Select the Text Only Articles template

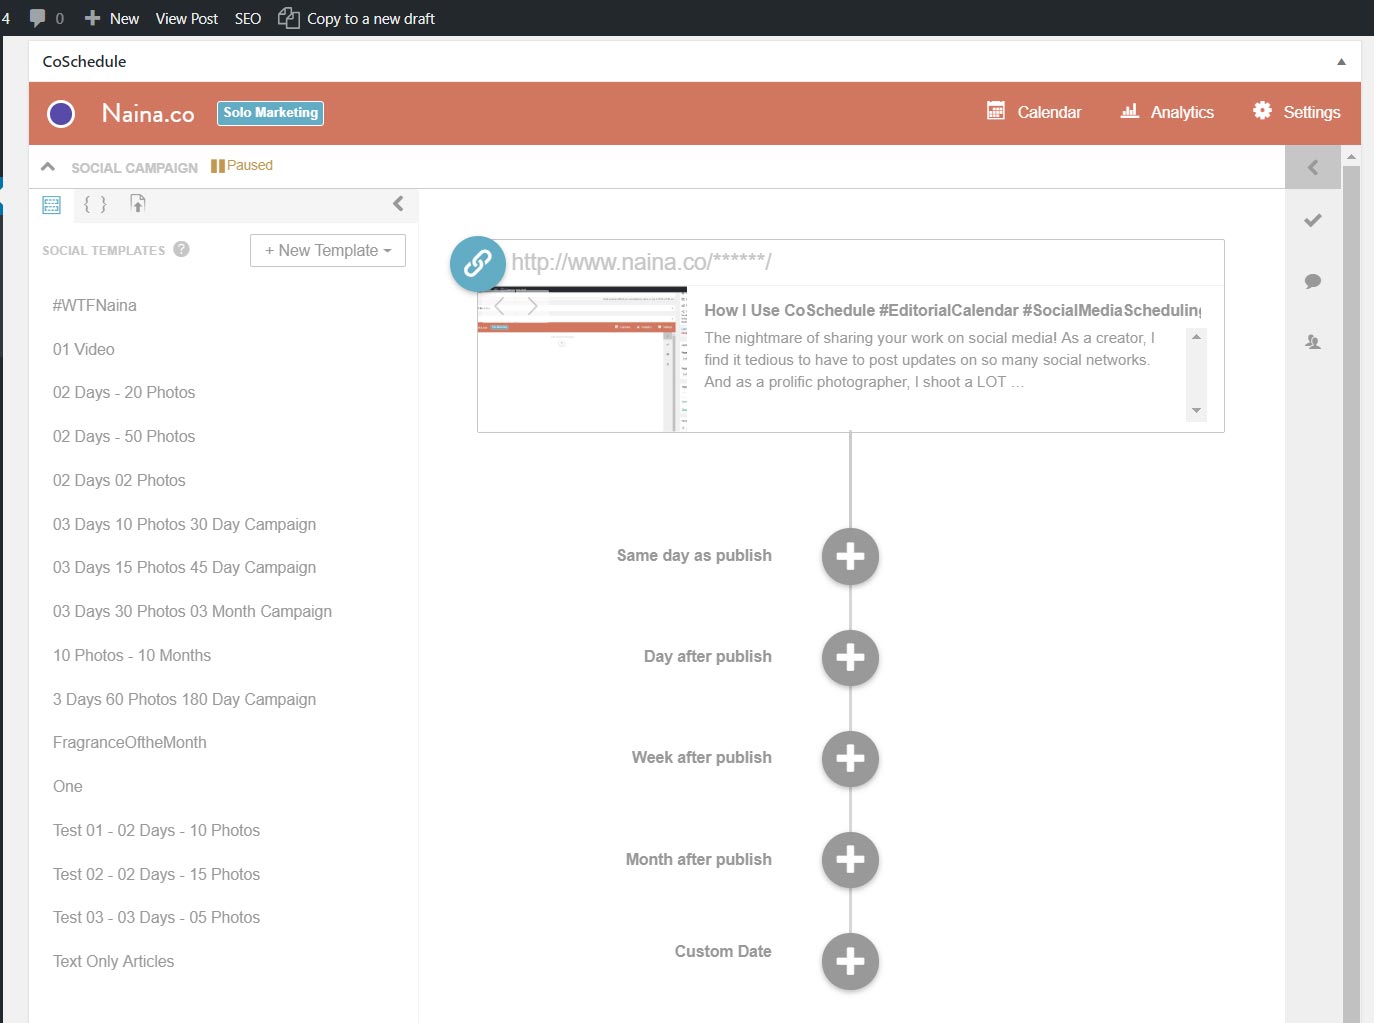(113, 961)
